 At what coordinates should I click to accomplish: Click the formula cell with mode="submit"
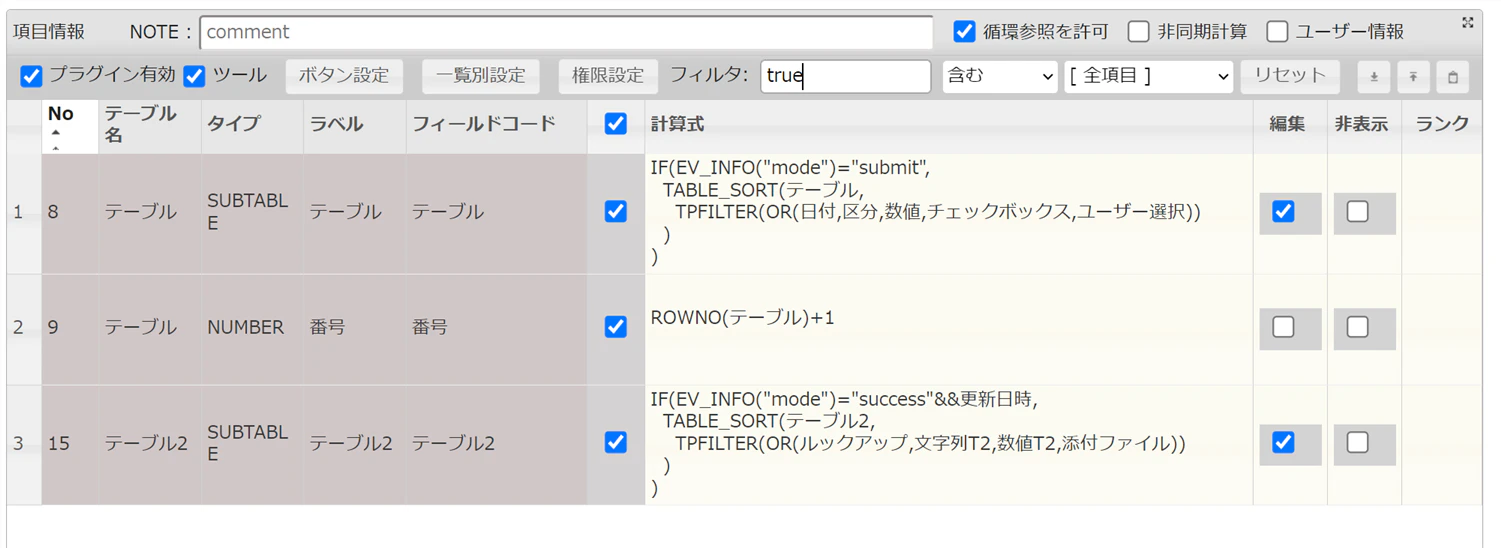[x=949, y=214]
